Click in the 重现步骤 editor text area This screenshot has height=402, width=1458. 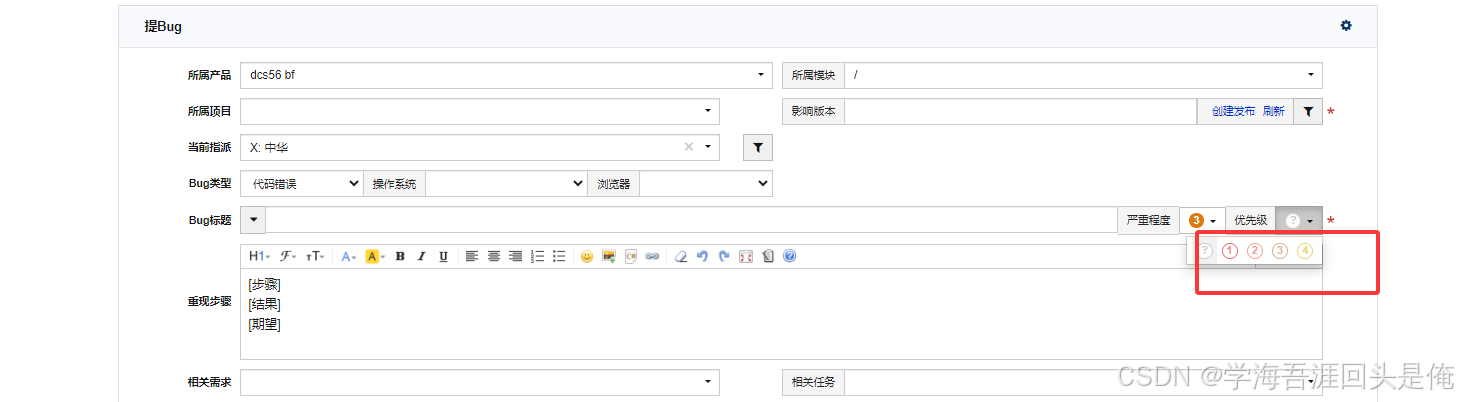pyautogui.click(x=781, y=314)
